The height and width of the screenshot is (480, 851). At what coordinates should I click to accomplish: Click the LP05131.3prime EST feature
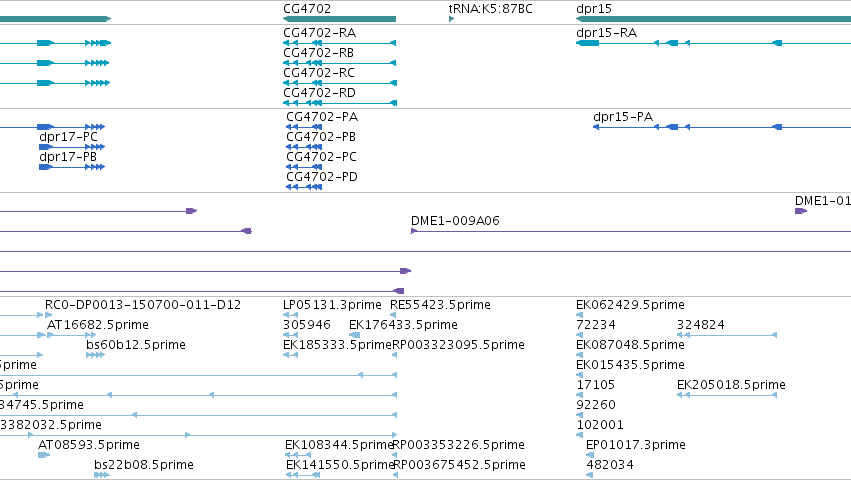tap(290, 315)
